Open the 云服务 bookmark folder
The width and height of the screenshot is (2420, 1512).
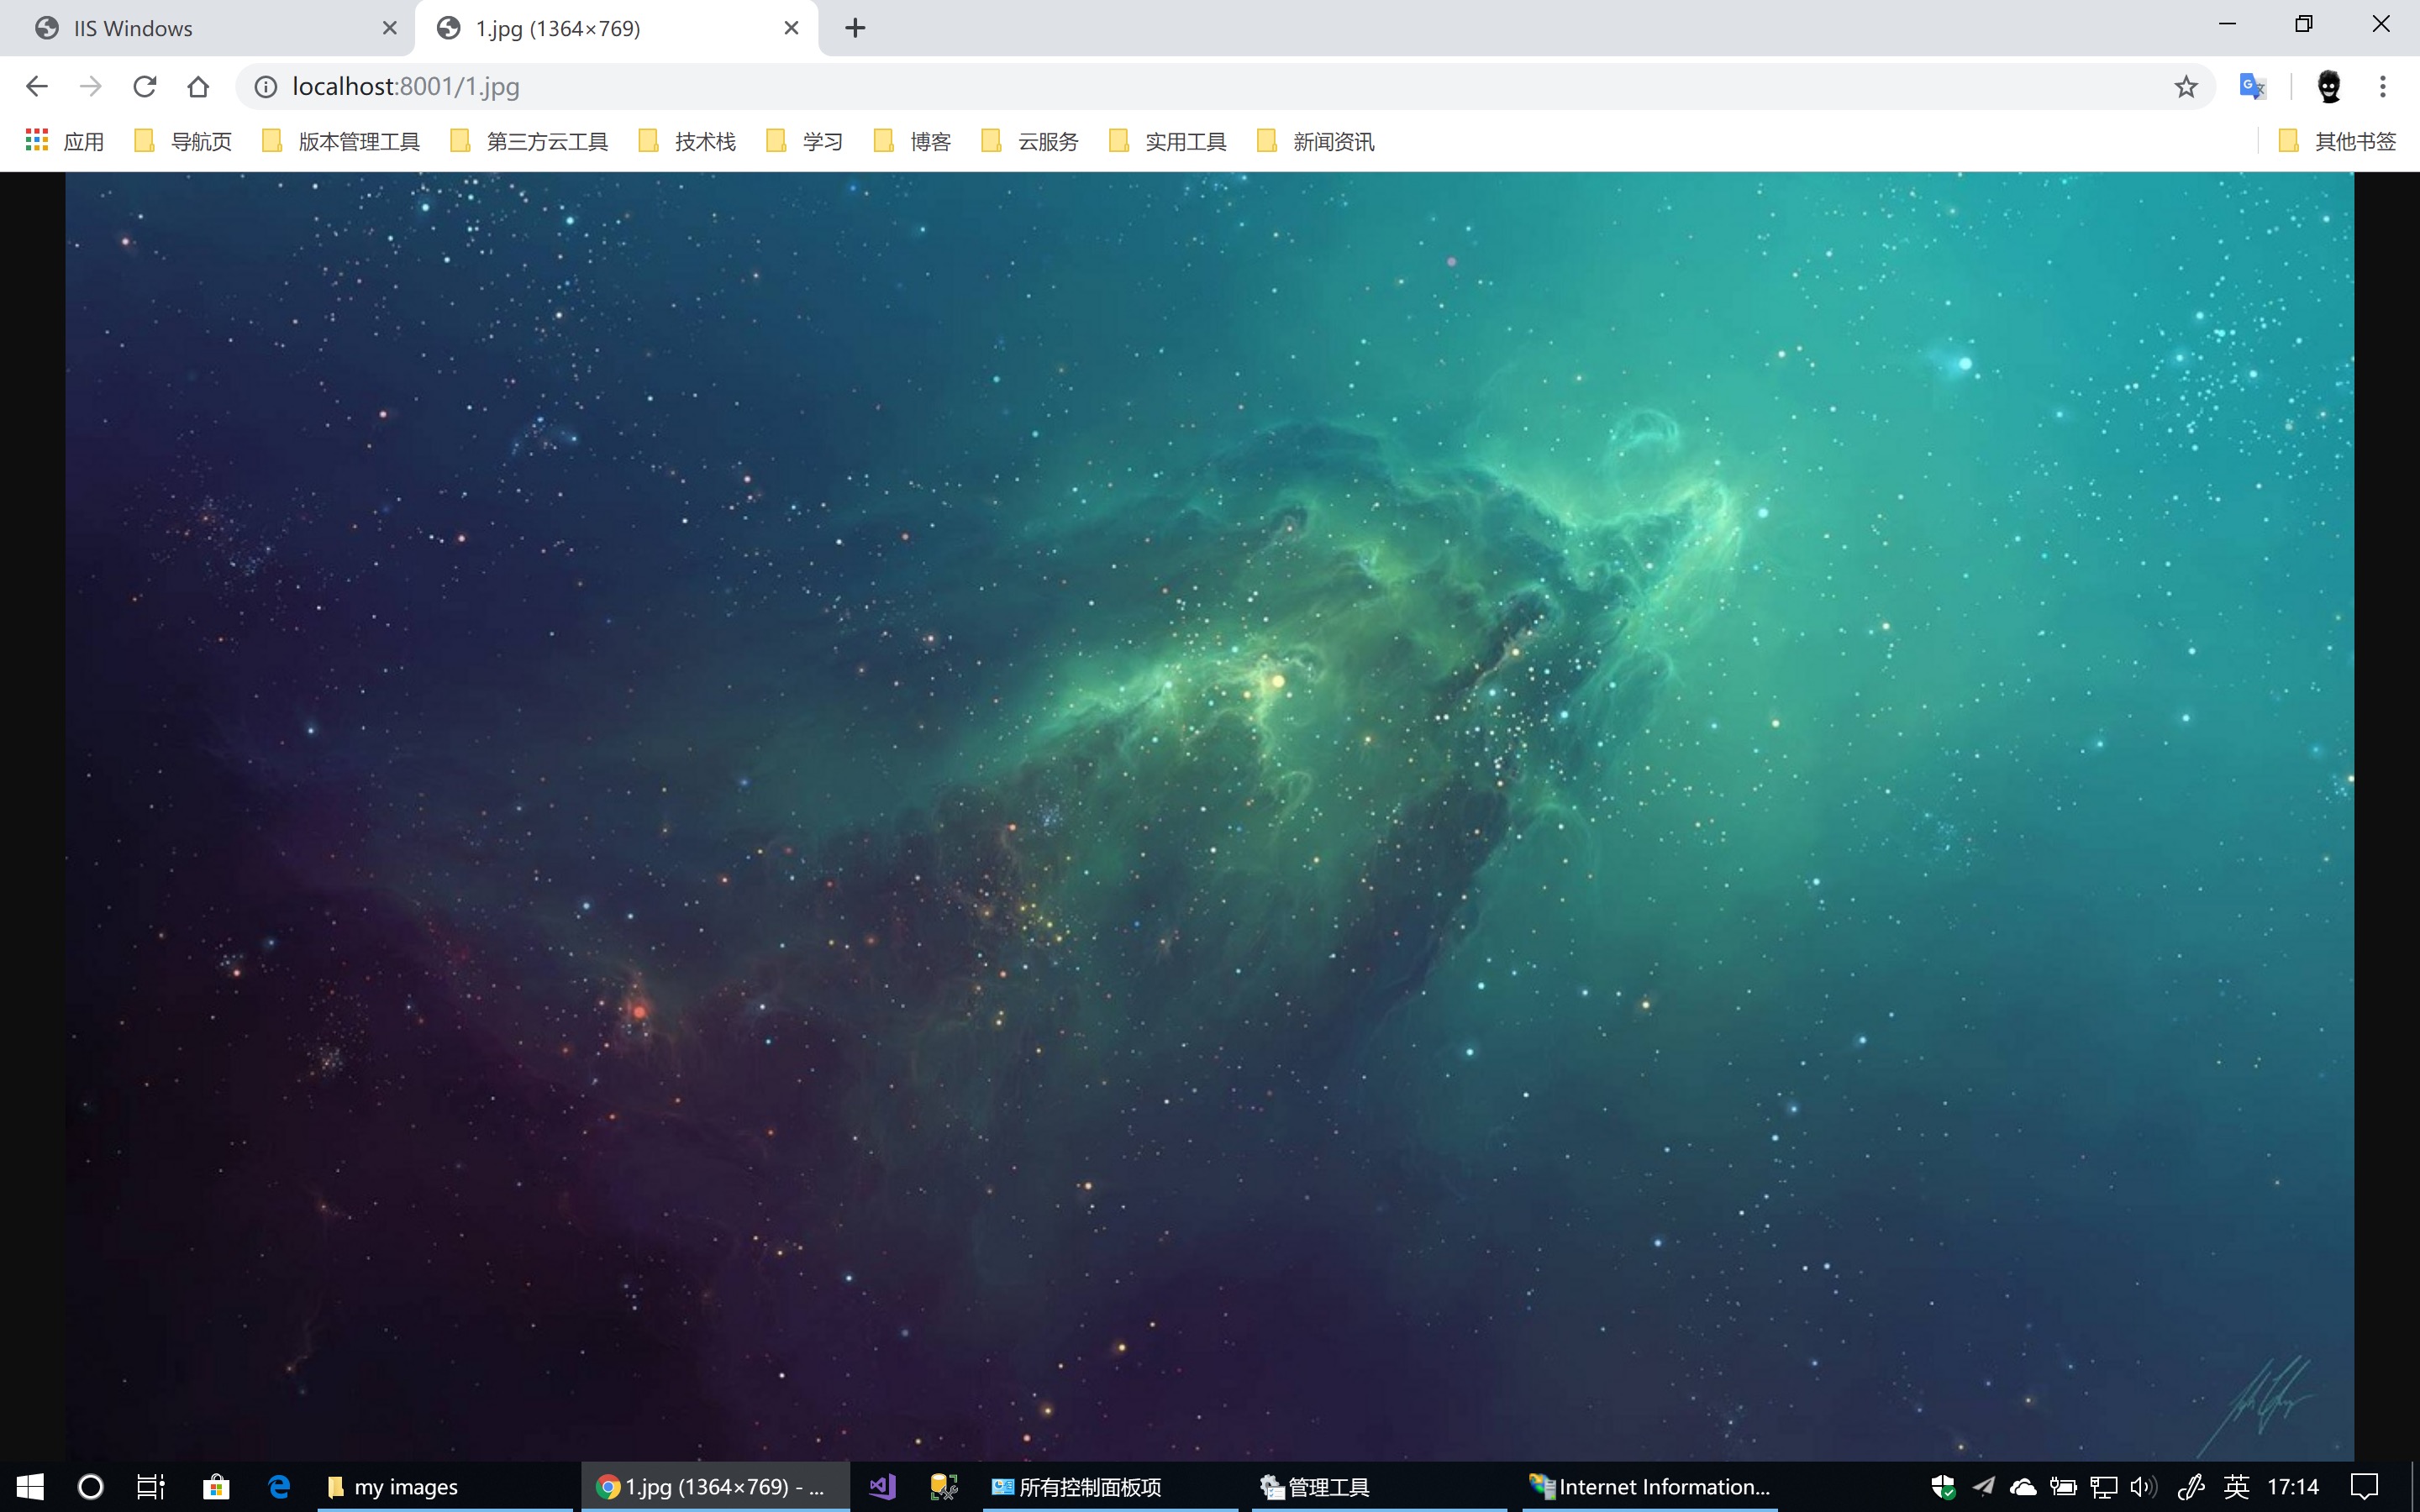pos(1031,141)
